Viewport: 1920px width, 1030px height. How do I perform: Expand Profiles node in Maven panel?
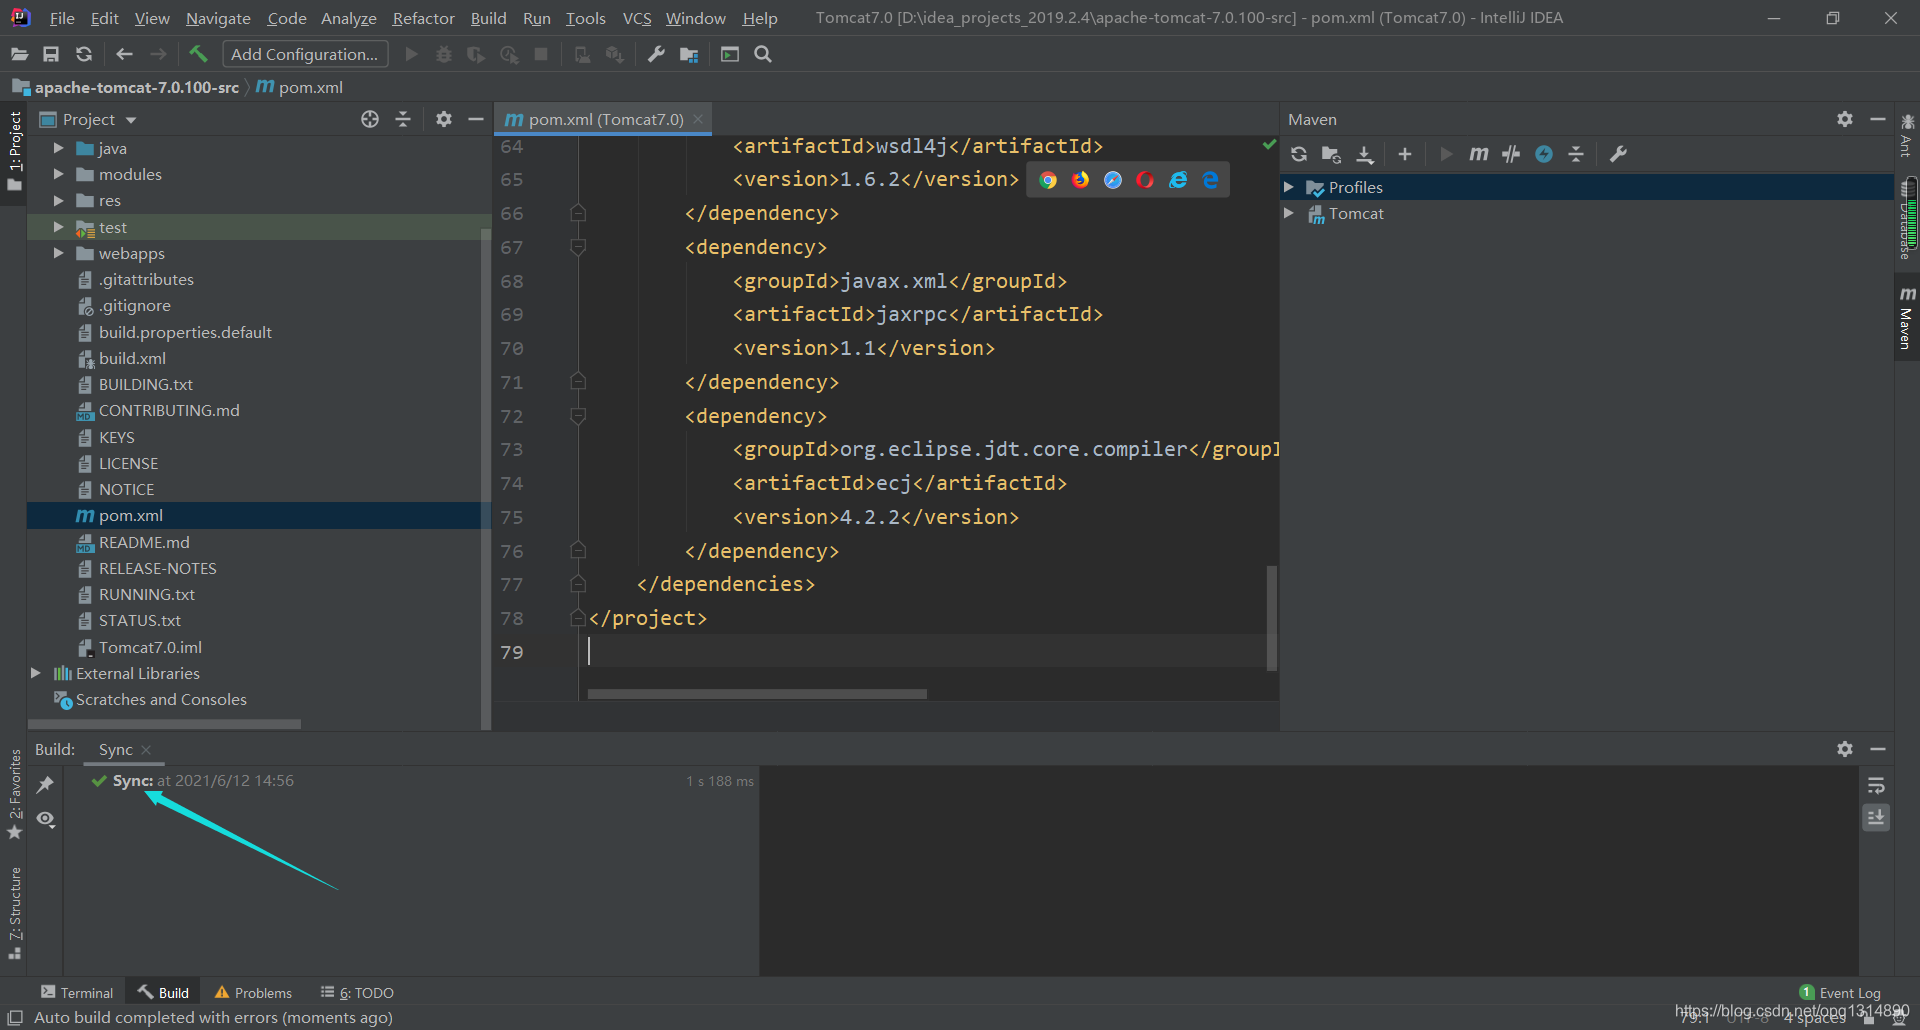[x=1289, y=187]
